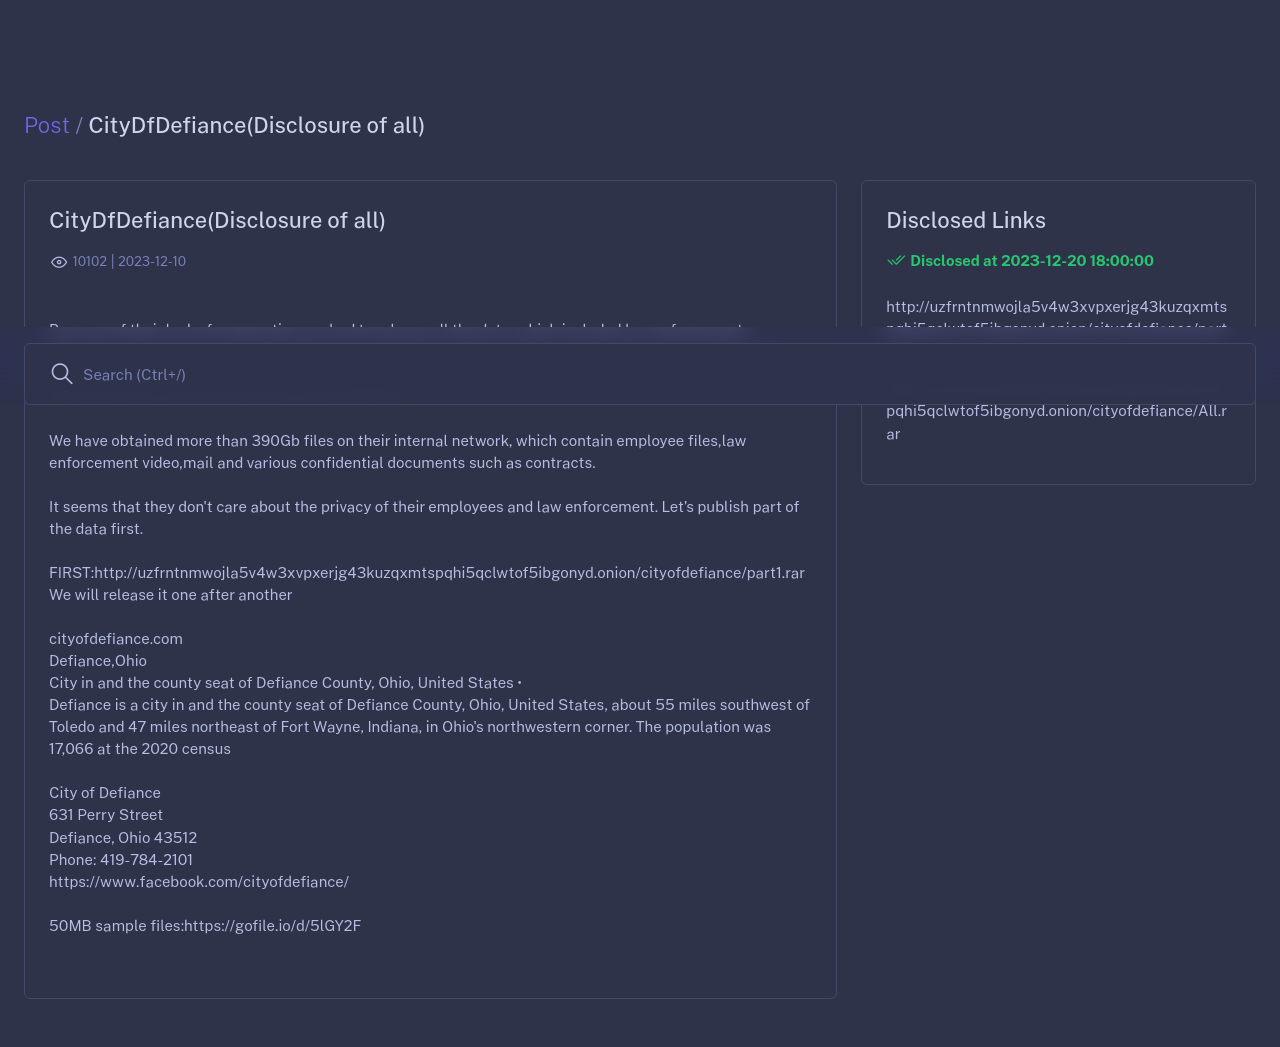Click the eye views icon
1280x1047 pixels.
(59, 262)
